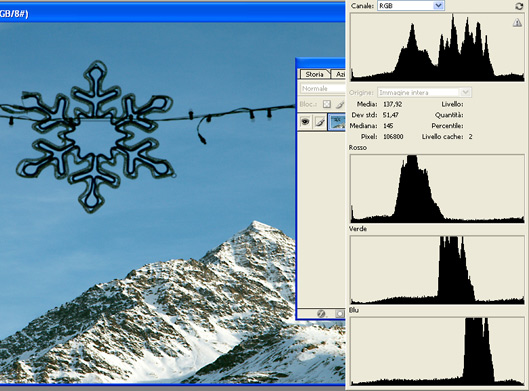Click the cached data warning triangle icon
The image size is (529, 391).
517,23
